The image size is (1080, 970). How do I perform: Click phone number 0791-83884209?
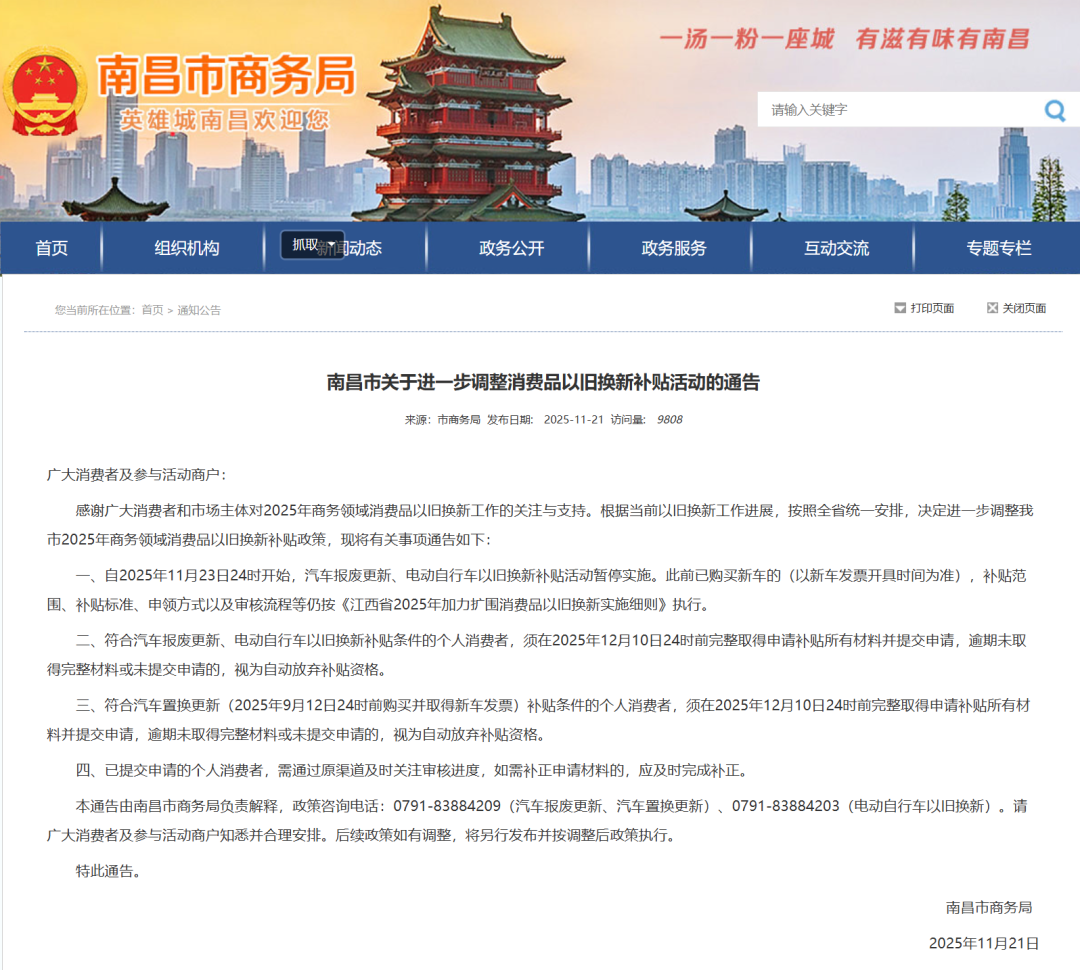click(447, 806)
